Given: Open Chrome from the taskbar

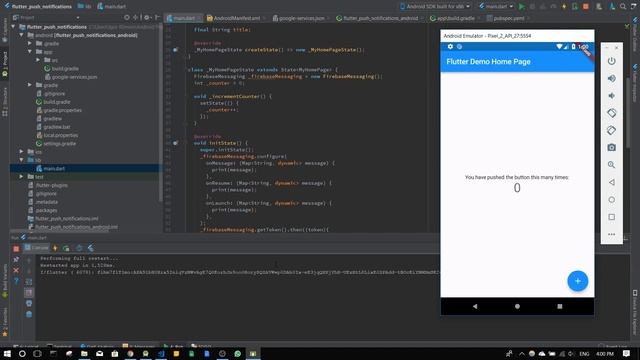Looking at the screenshot, I should click(x=130, y=353).
